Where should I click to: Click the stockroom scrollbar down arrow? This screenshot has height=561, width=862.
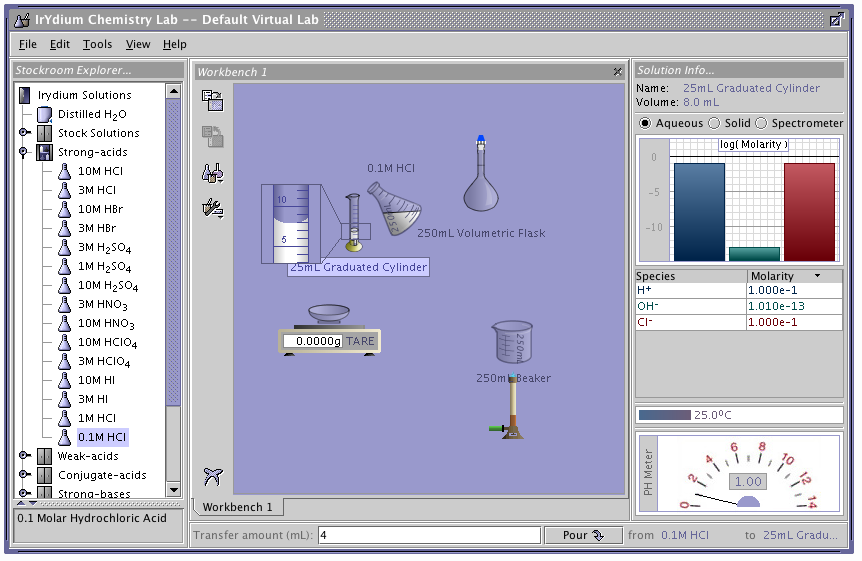click(x=173, y=490)
